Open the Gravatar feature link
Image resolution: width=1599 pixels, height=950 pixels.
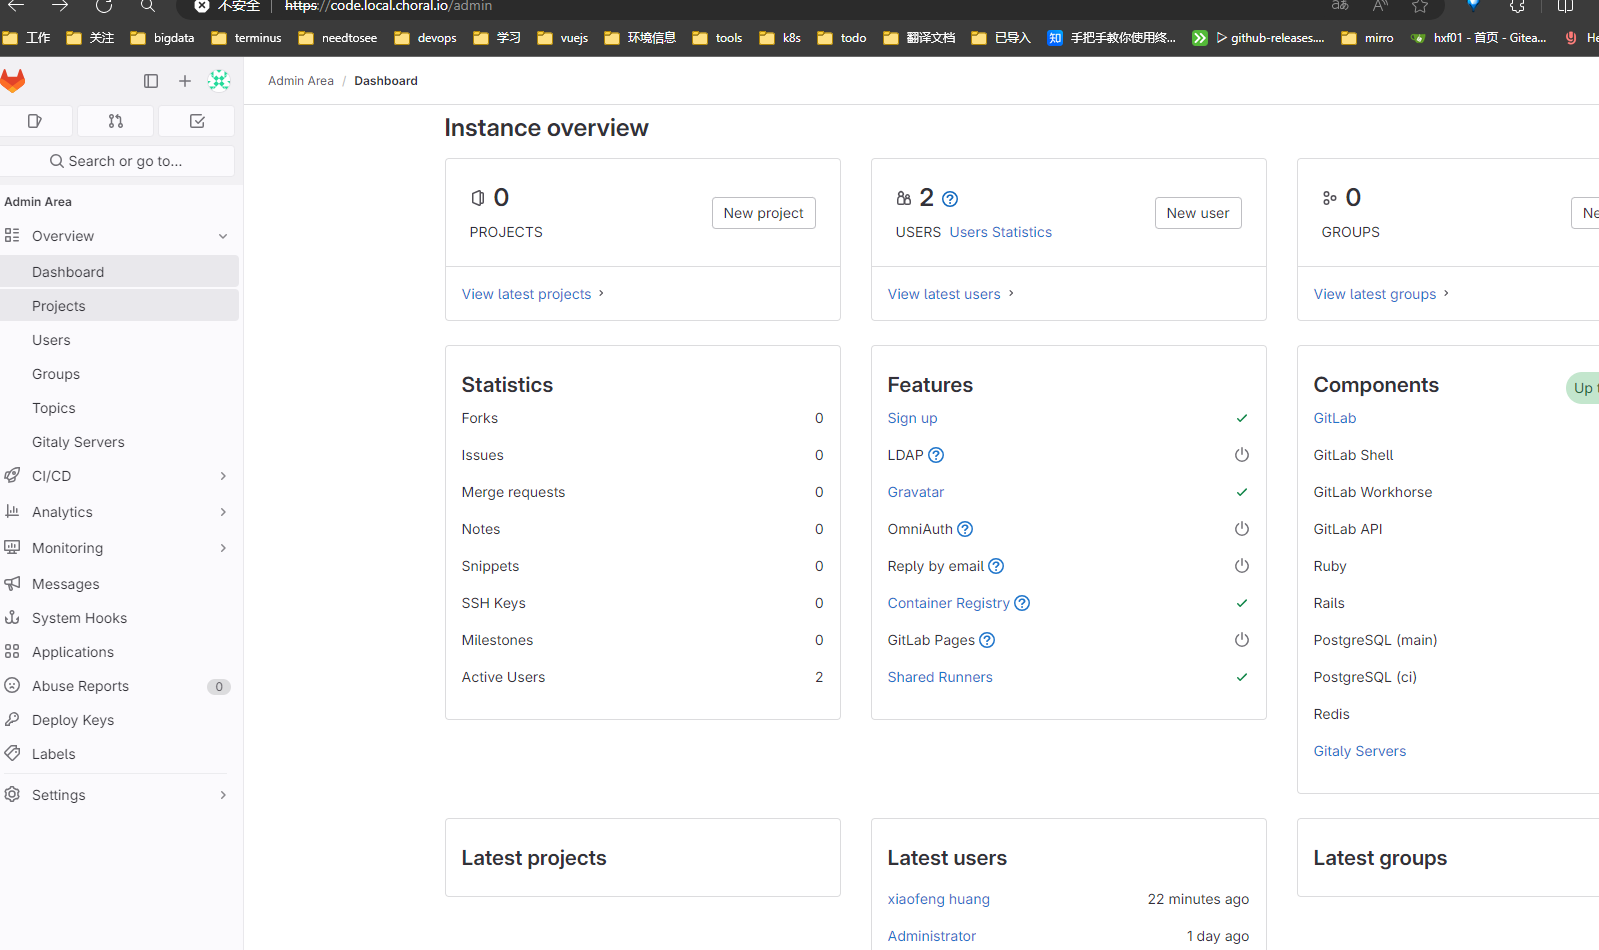tap(916, 492)
